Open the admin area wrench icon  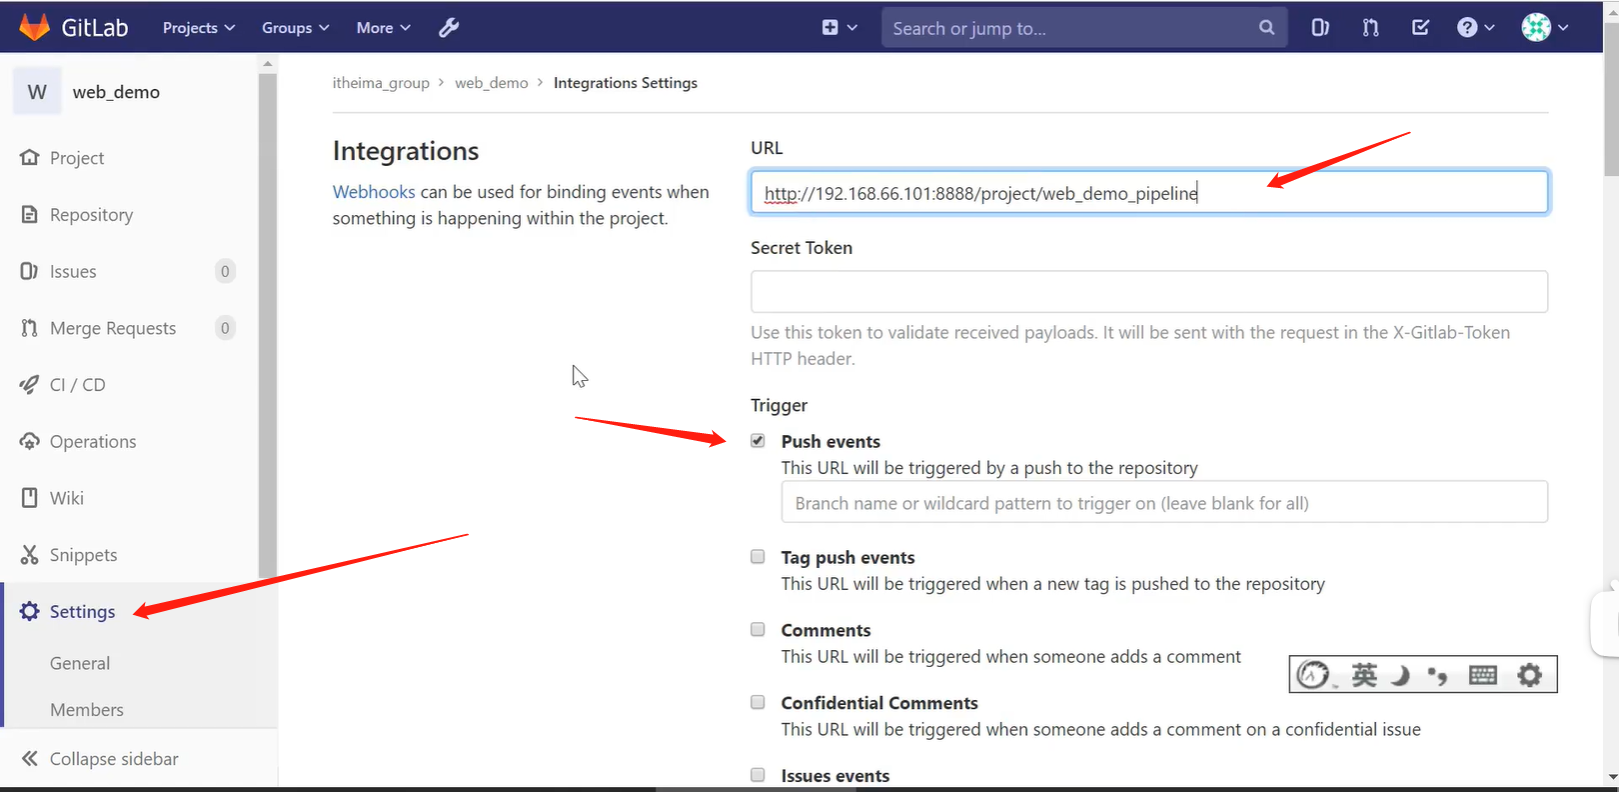pos(449,28)
